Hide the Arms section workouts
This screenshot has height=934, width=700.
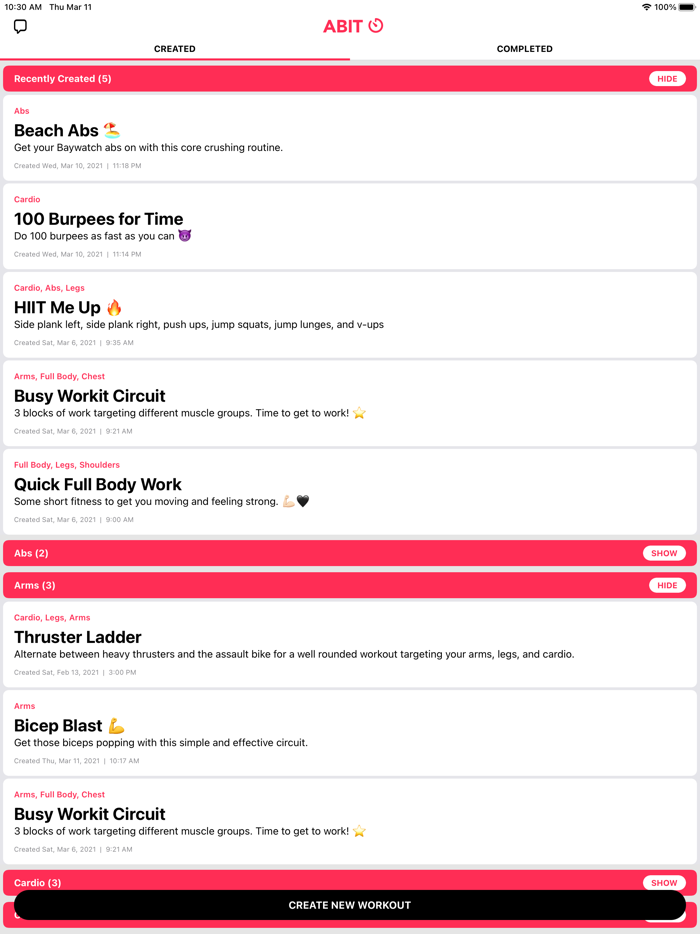pyautogui.click(x=667, y=585)
